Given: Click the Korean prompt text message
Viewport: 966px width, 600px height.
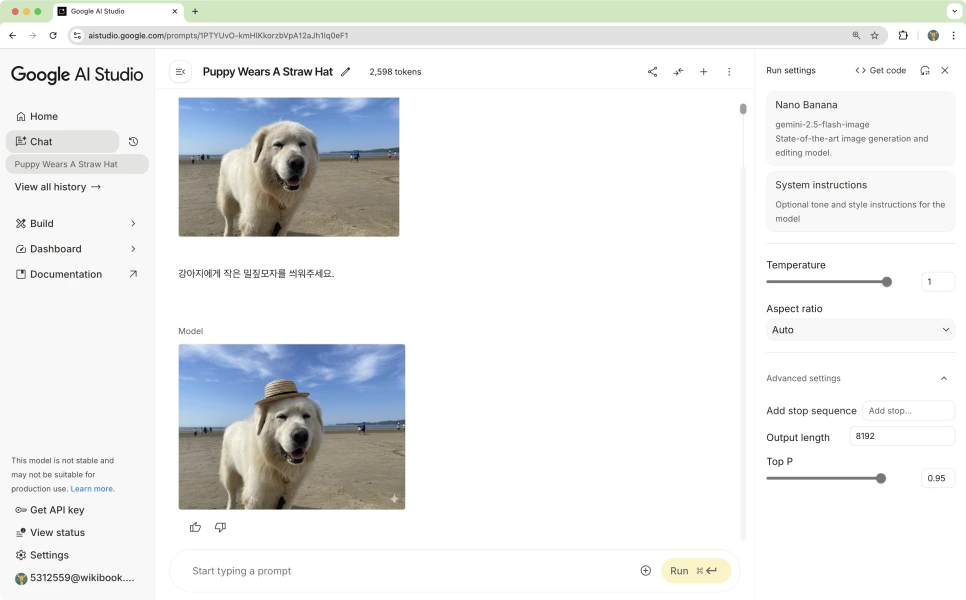Looking at the screenshot, I should (256, 274).
